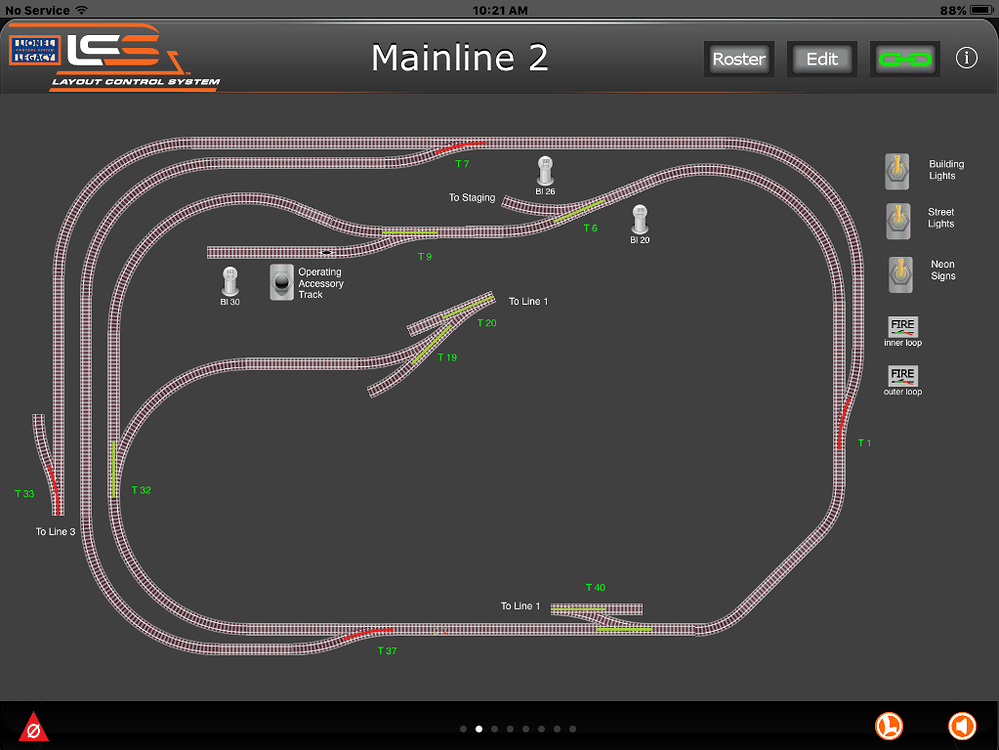This screenshot has width=999, height=750.
Task: Mute sound with the speaker icon
Action: tap(961, 726)
